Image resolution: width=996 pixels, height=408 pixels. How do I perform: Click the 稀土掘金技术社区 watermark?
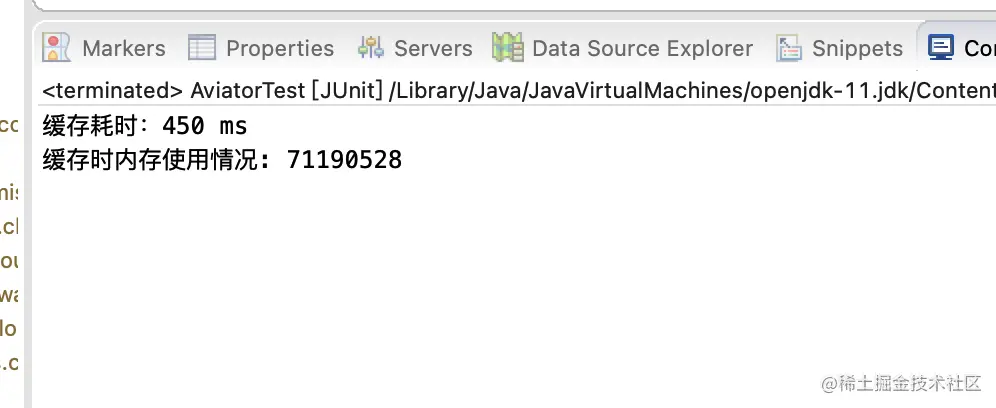(900, 383)
